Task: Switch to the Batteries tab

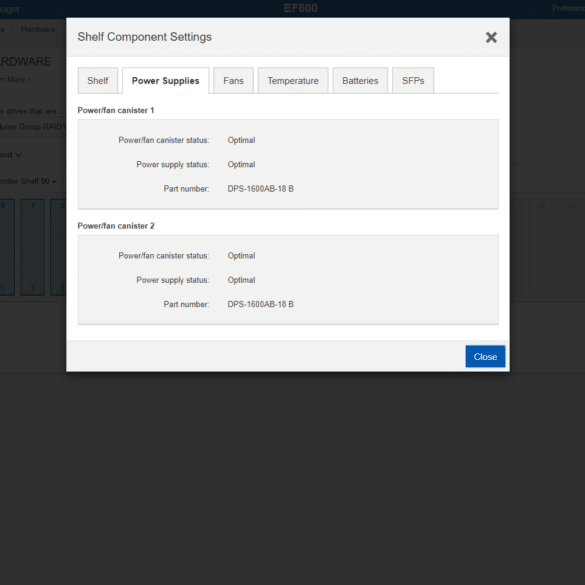Action: (360, 81)
